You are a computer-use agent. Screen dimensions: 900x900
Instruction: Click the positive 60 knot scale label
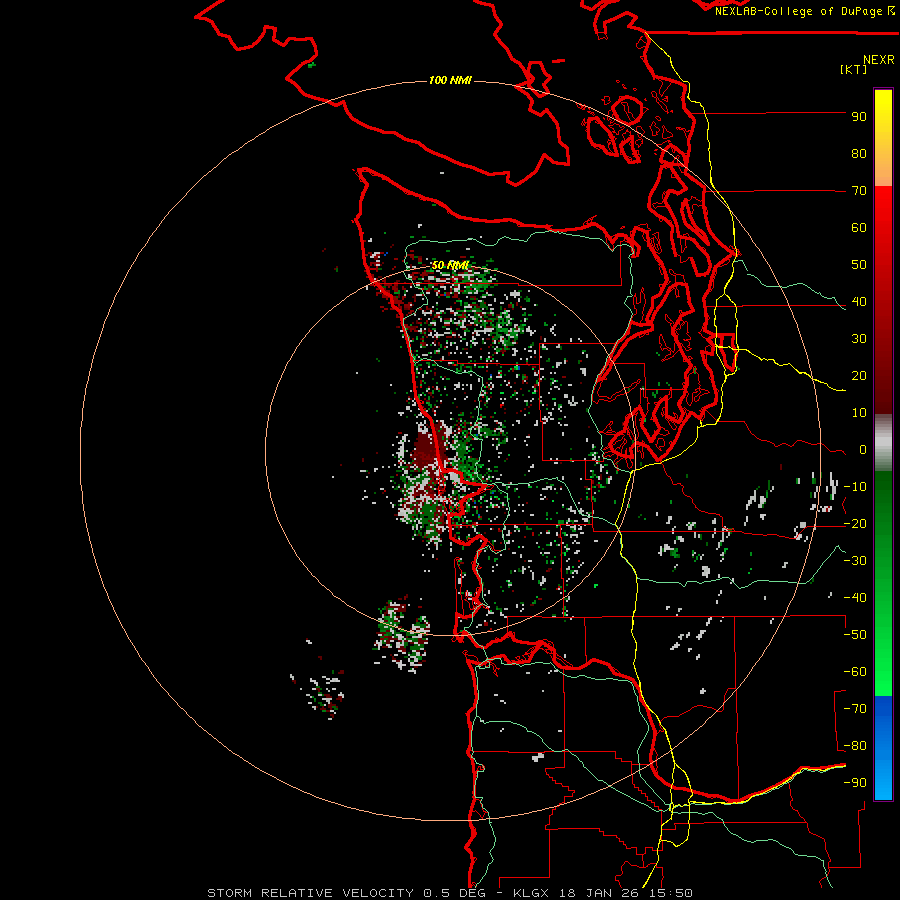(859, 228)
